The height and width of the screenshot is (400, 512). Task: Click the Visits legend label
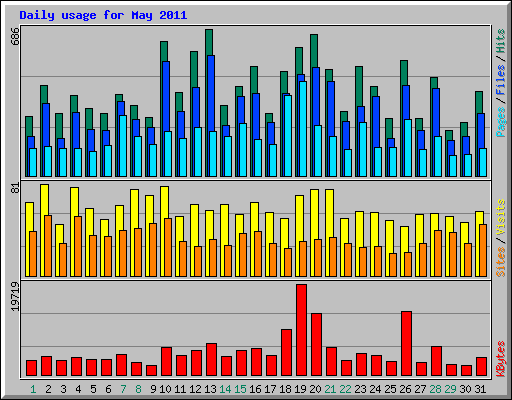pos(501,217)
